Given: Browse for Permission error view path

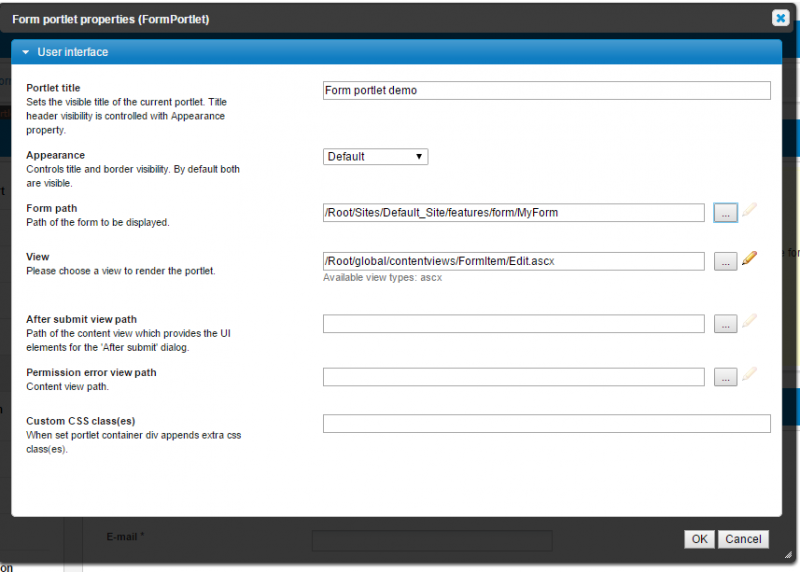Looking at the screenshot, I should pyautogui.click(x=725, y=377).
